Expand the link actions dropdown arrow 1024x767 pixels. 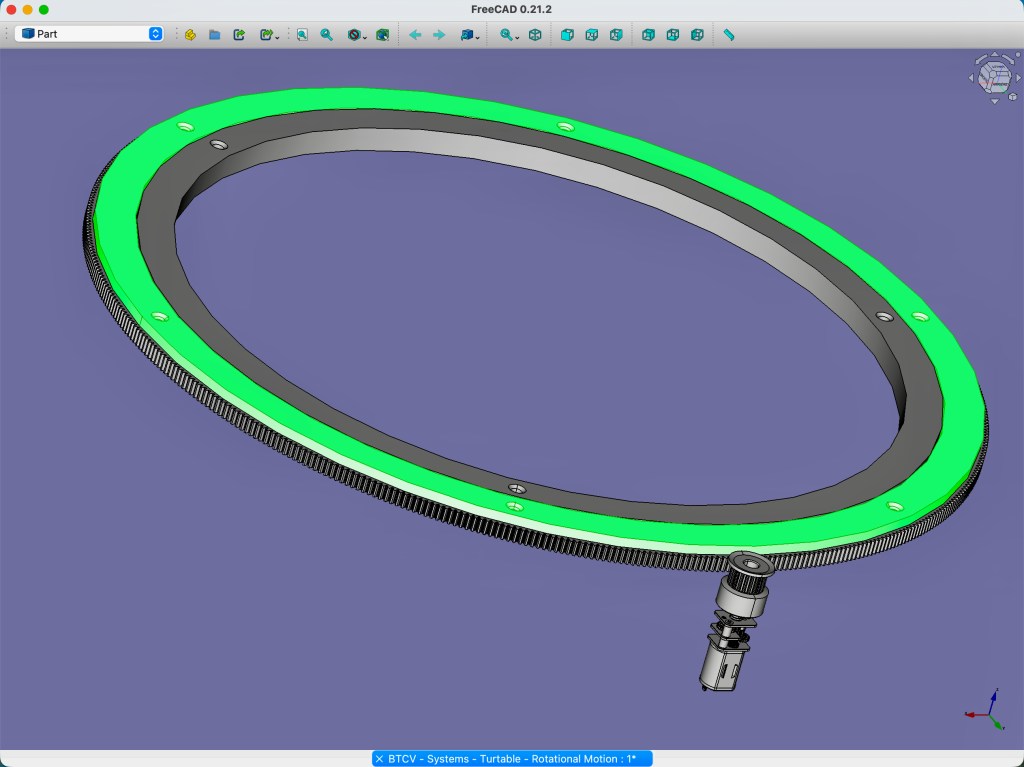tap(277, 36)
